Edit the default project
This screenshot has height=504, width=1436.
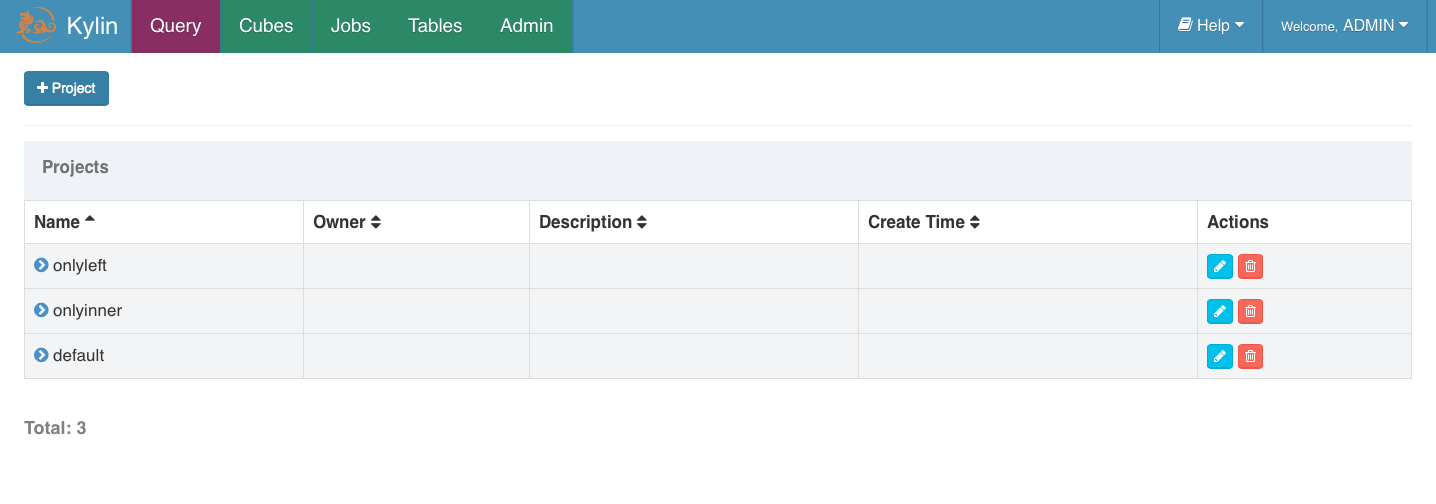point(1220,356)
